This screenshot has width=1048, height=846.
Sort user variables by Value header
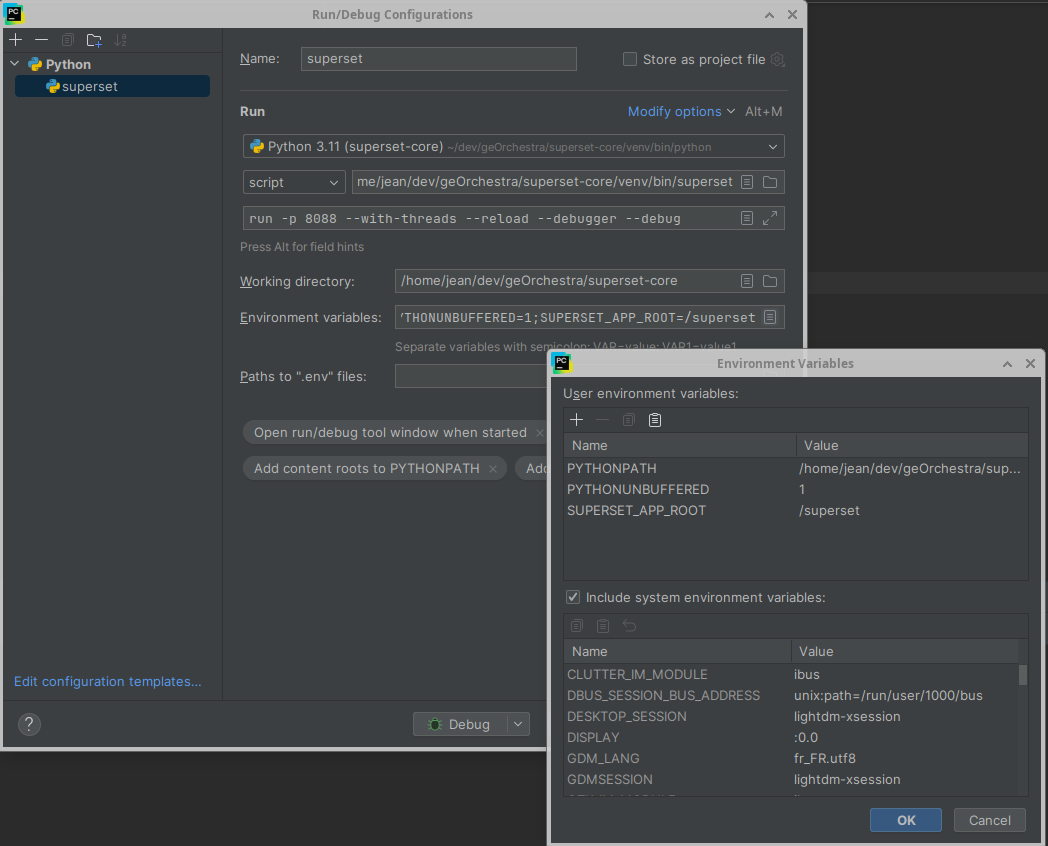pyautogui.click(x=912, y=446)
